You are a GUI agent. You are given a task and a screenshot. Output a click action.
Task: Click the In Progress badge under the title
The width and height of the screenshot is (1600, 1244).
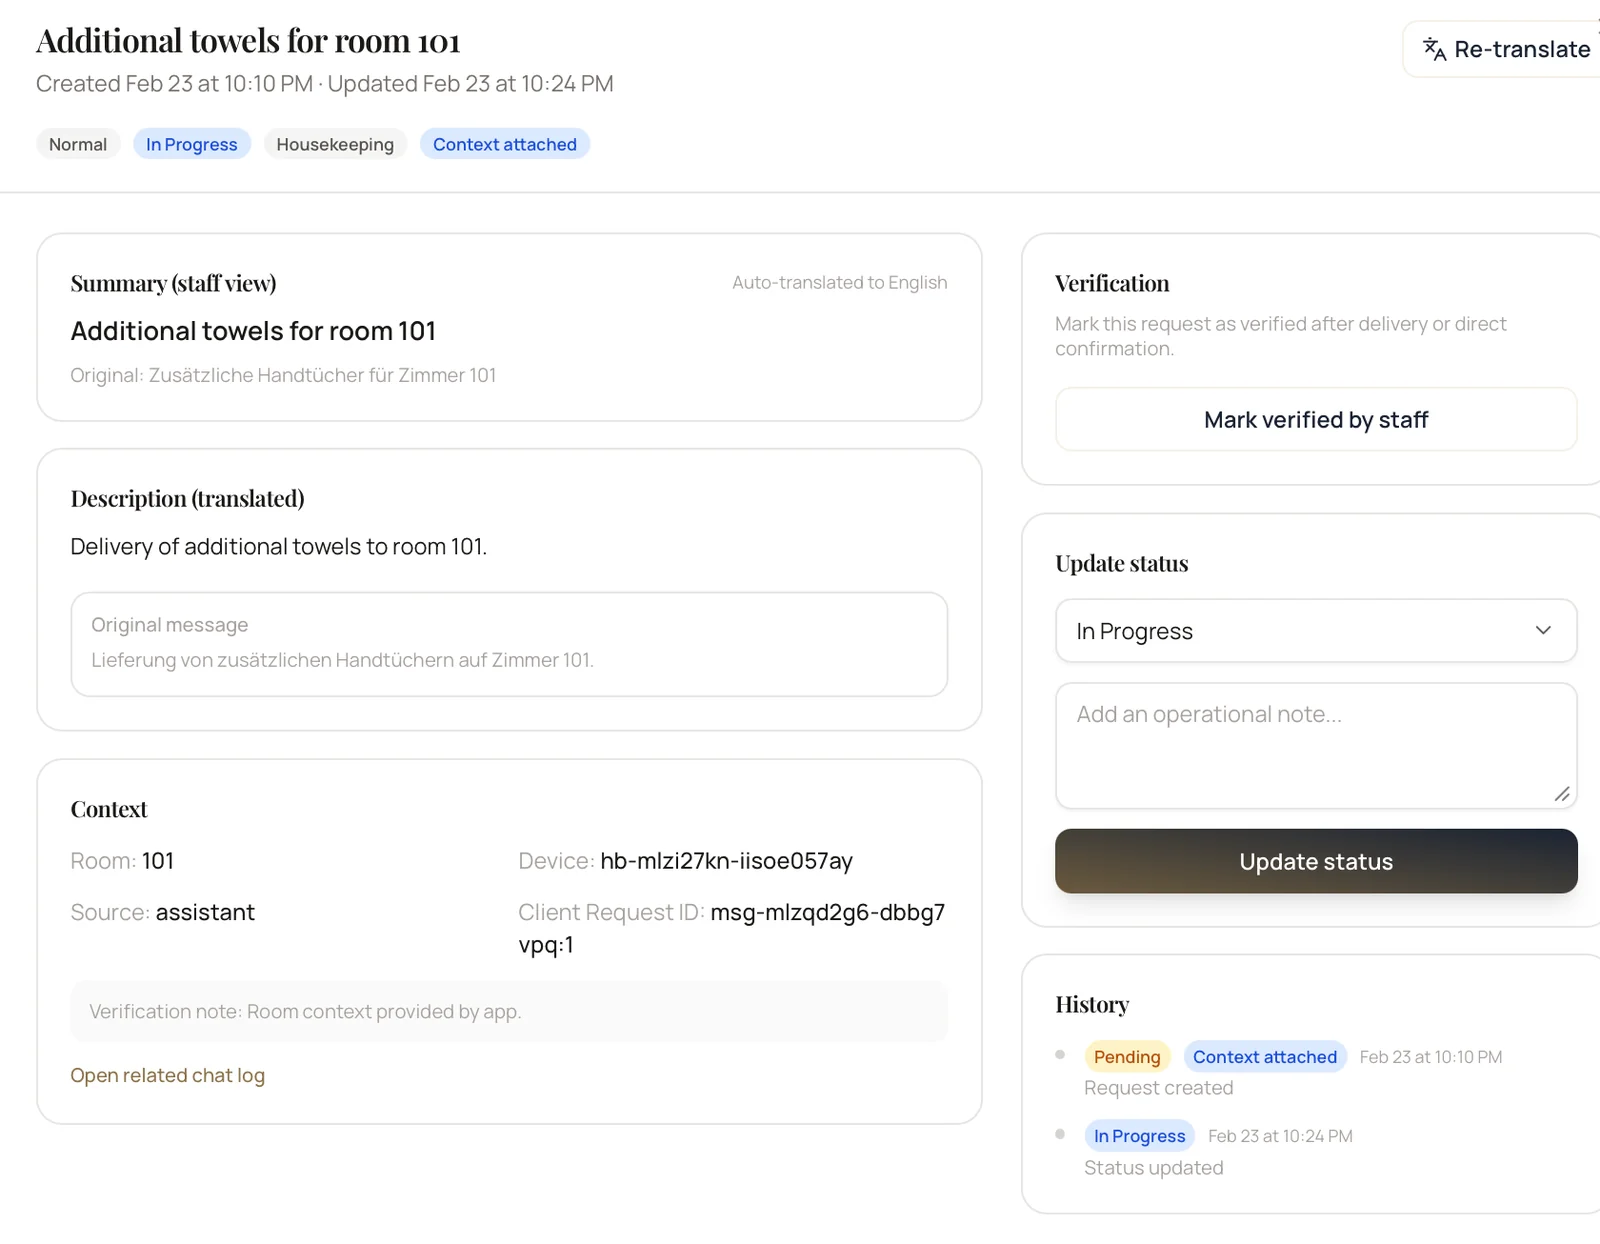tap(192, 144)
